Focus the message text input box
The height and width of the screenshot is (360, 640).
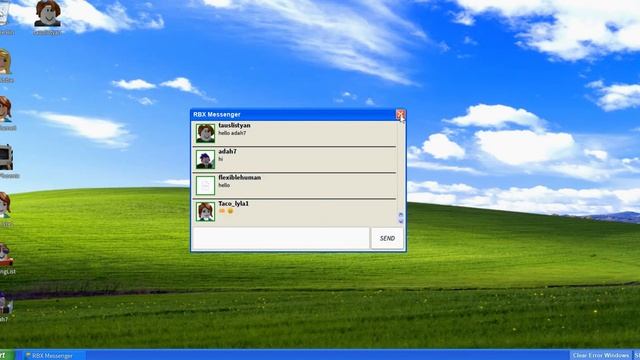pos(281,238)
